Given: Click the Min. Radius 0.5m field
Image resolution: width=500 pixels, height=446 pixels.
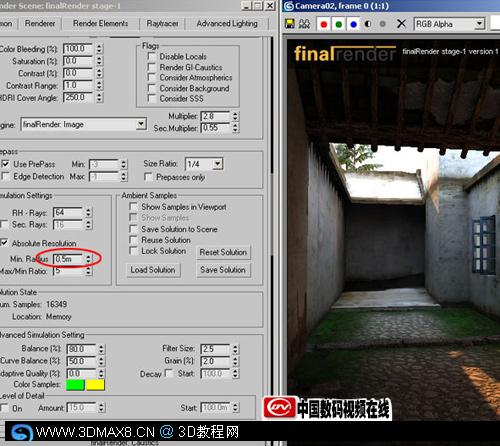Looking at the screenshot, I should coord(68,259).
